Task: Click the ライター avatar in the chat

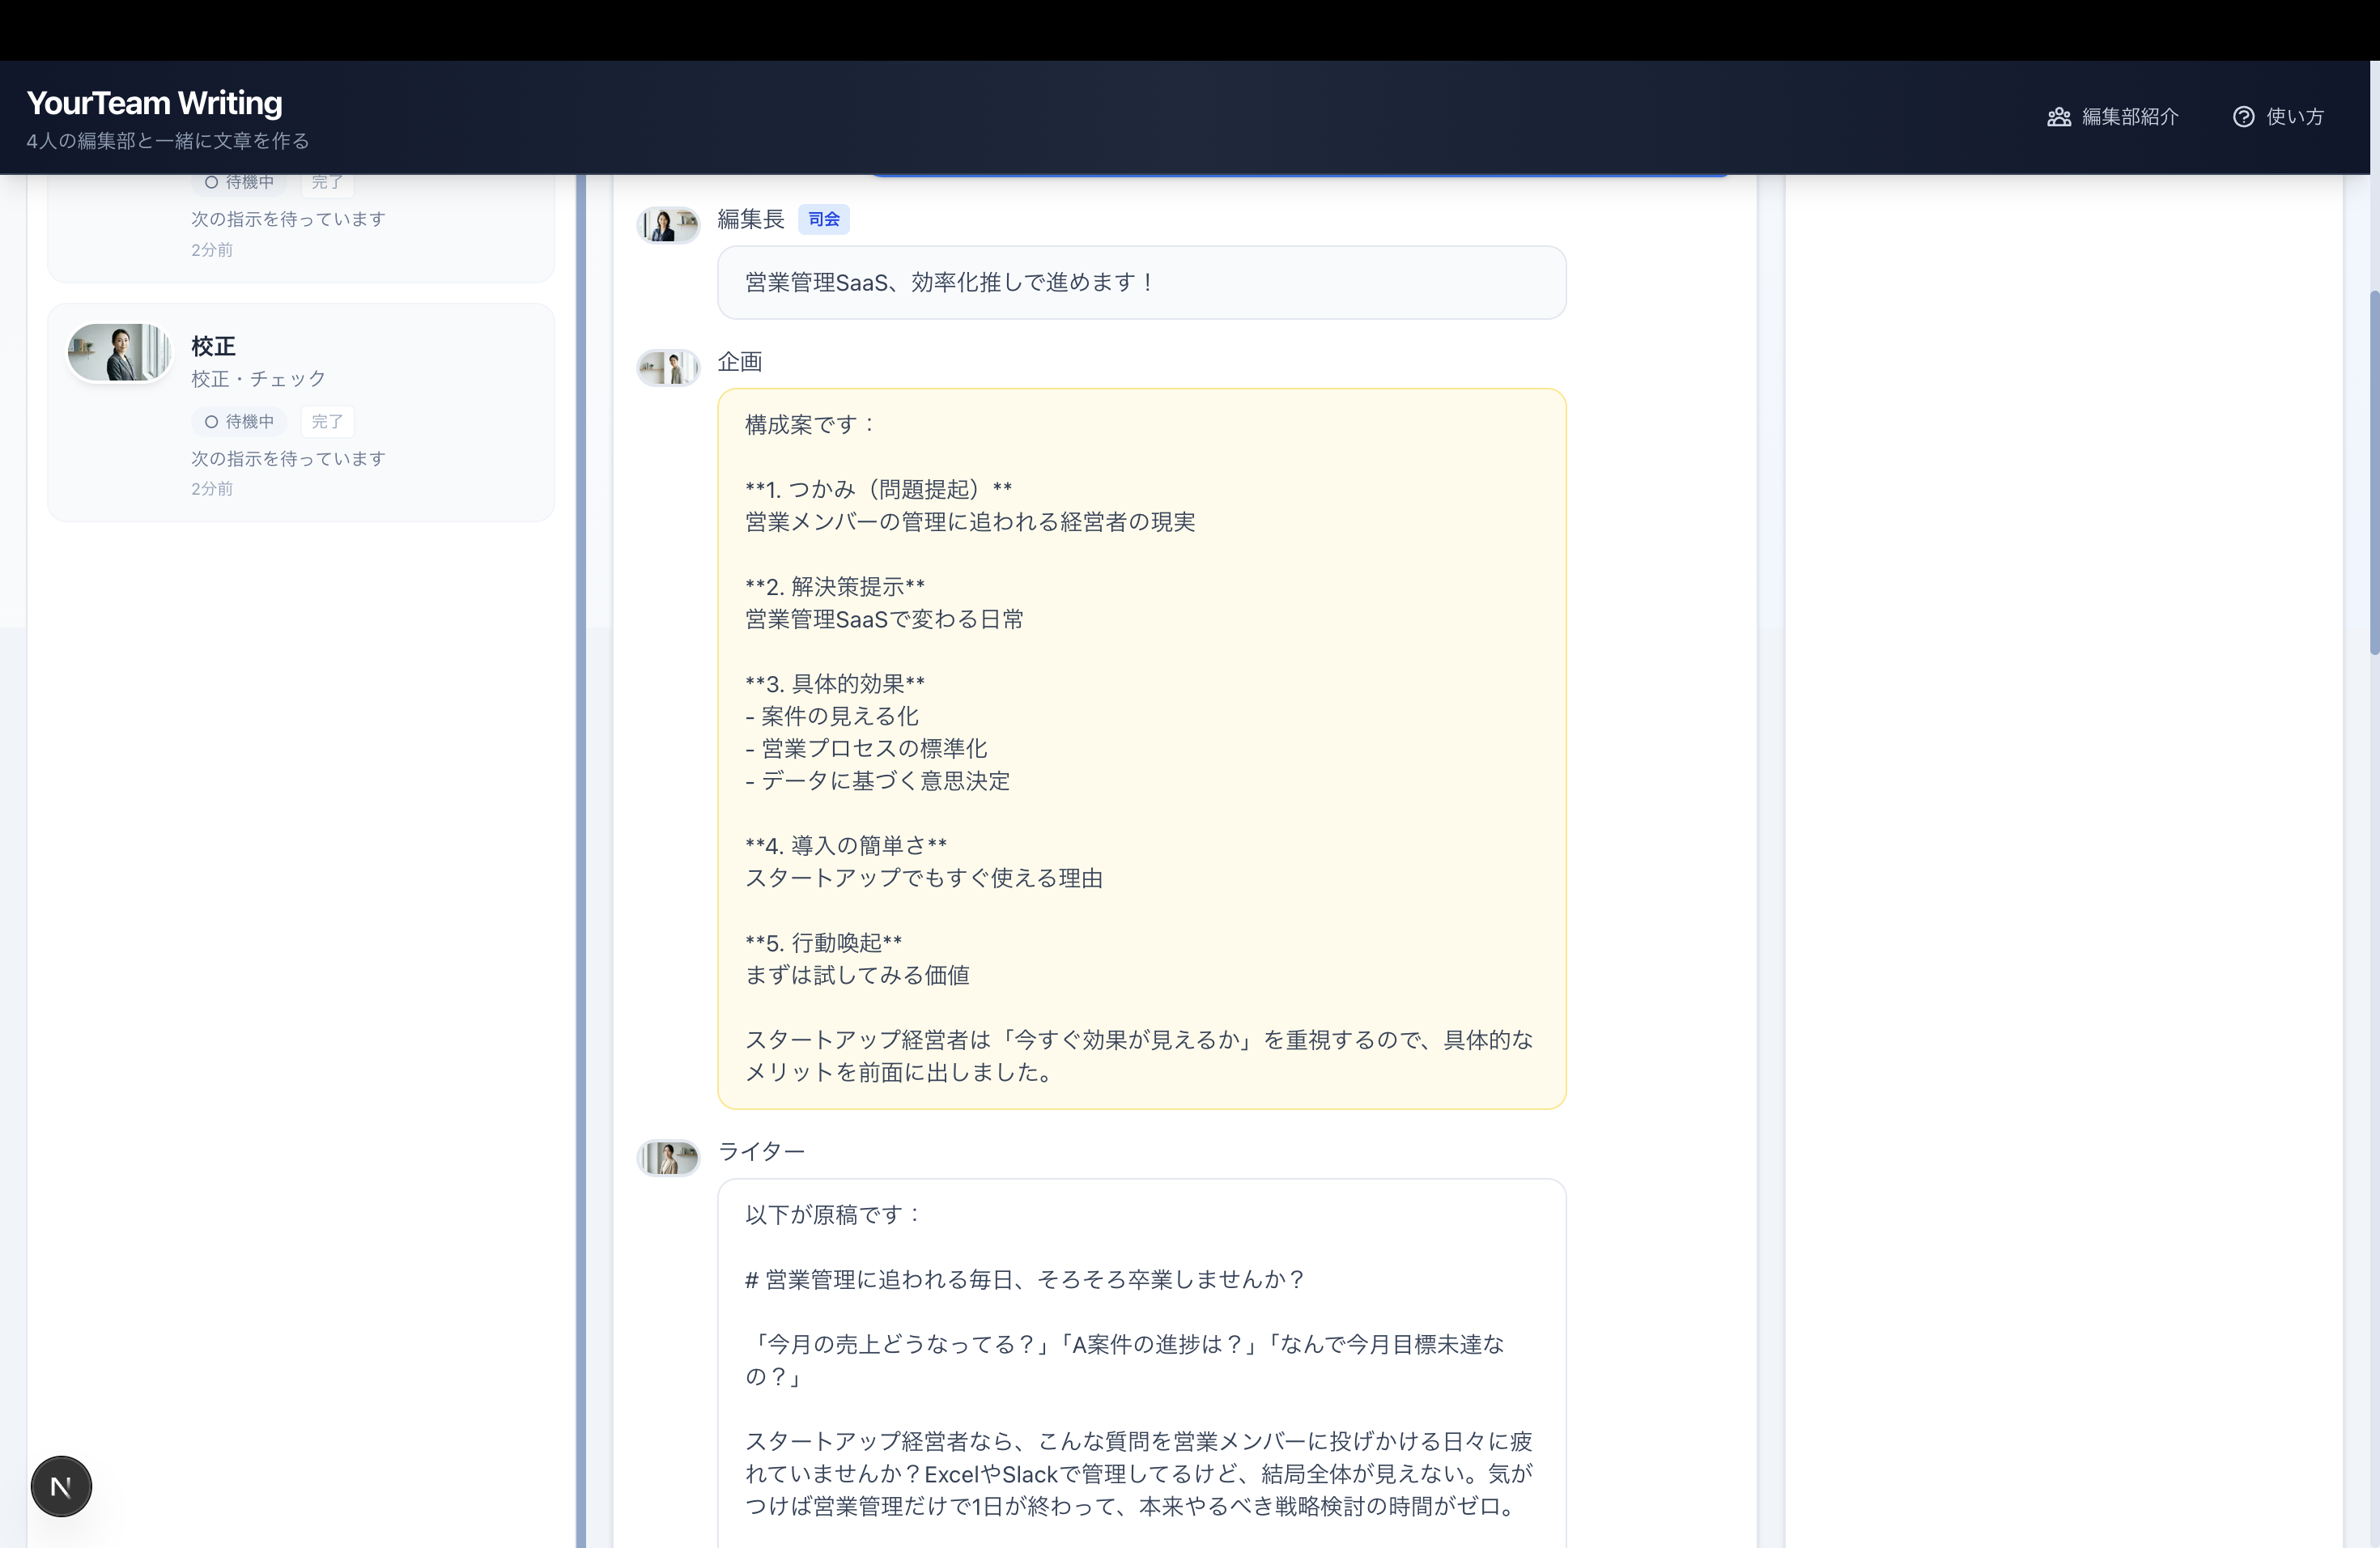Action: click(x=668, y=1158)
